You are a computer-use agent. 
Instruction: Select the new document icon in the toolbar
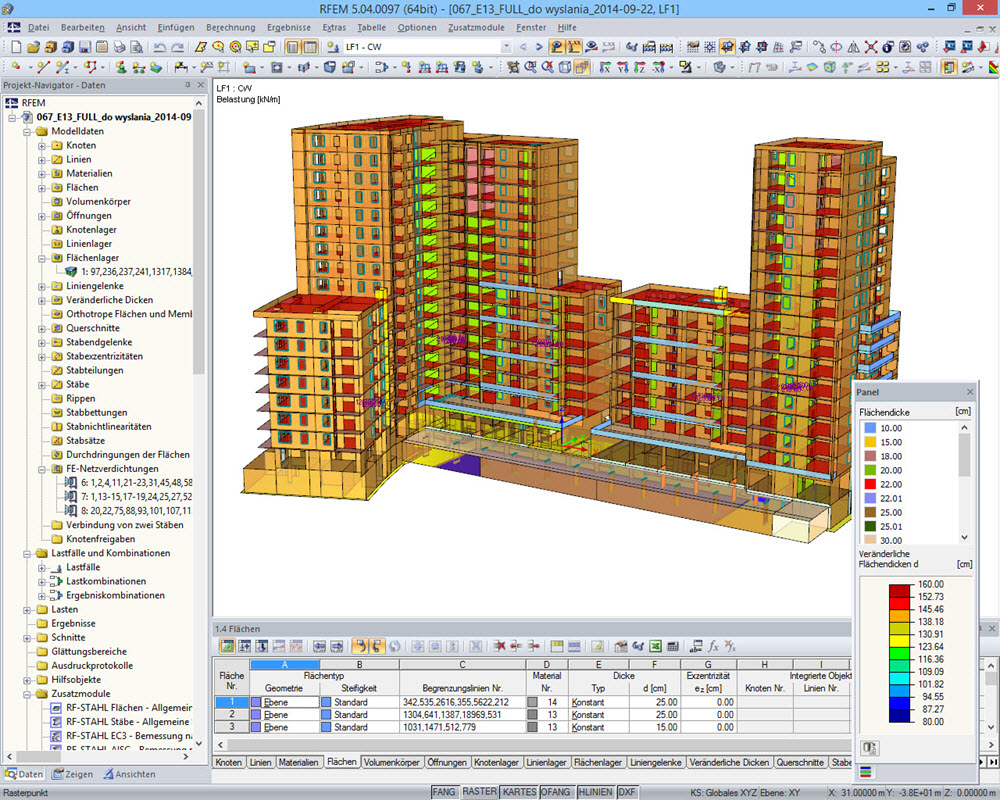14,48
